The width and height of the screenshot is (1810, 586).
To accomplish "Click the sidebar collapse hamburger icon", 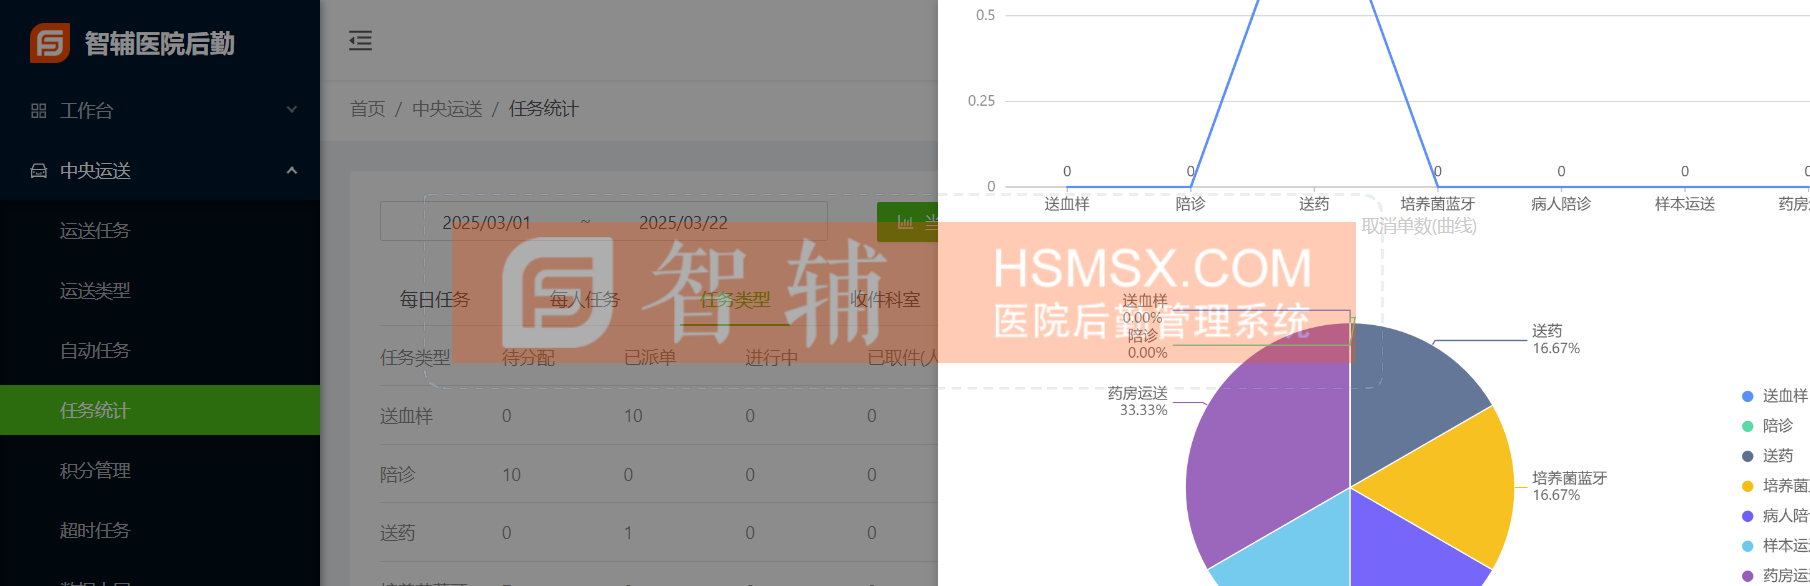I will (x=360, y=41).
